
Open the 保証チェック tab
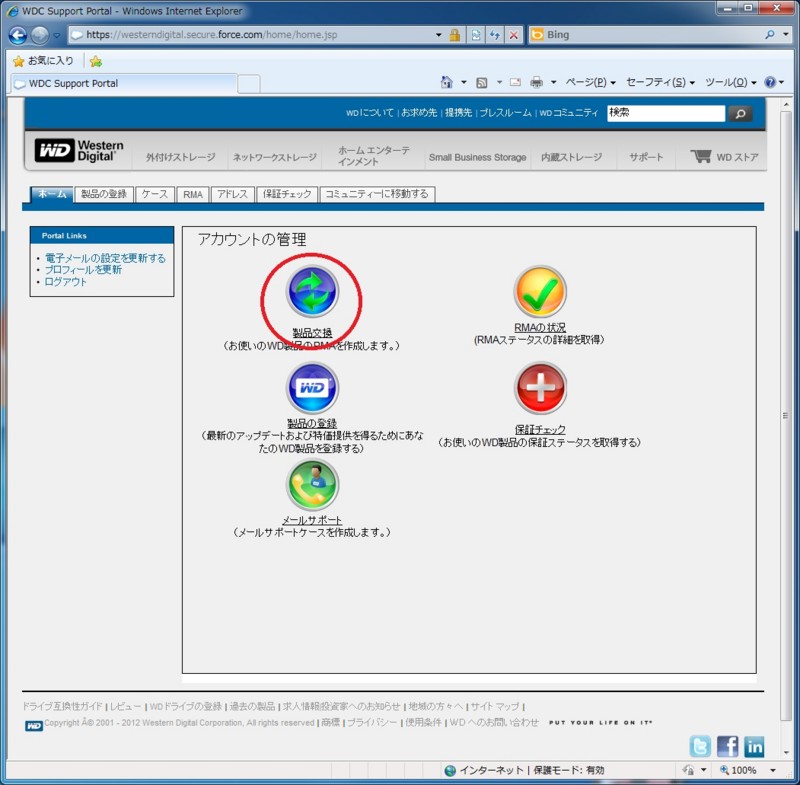[287, 194]
